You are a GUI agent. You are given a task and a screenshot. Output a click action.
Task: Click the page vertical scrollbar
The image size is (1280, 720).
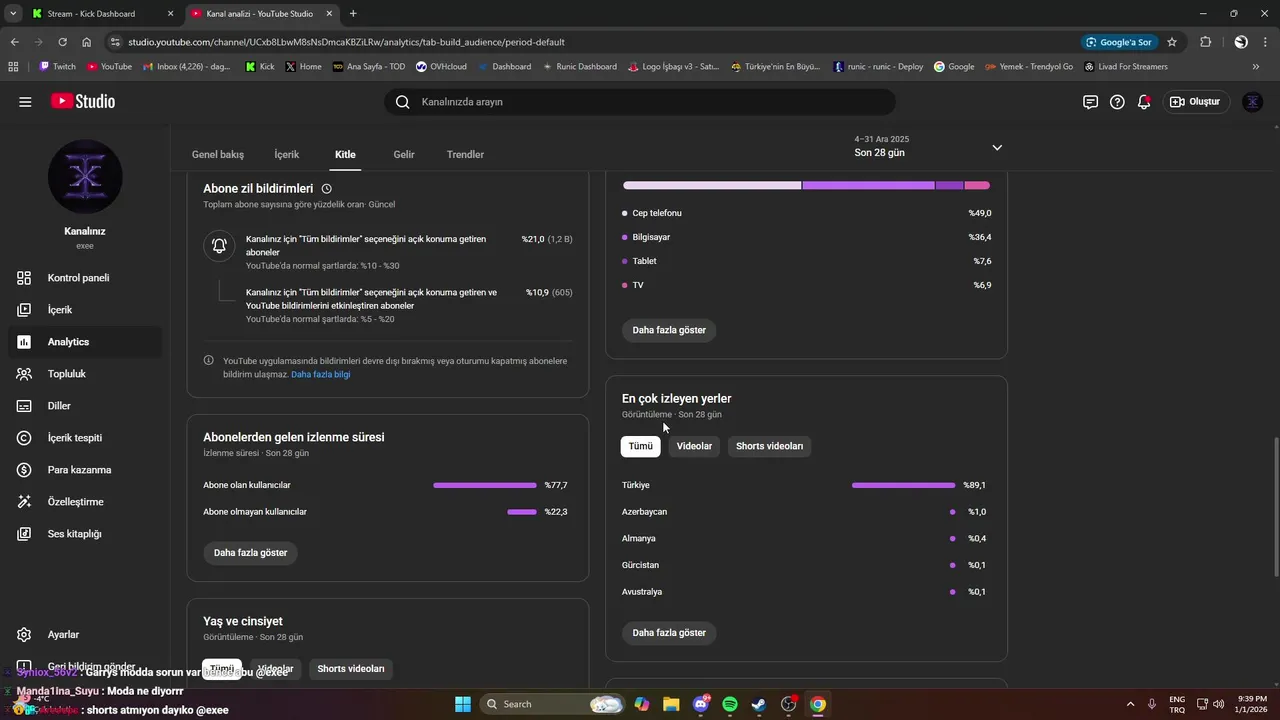[x=1275, y=507]
